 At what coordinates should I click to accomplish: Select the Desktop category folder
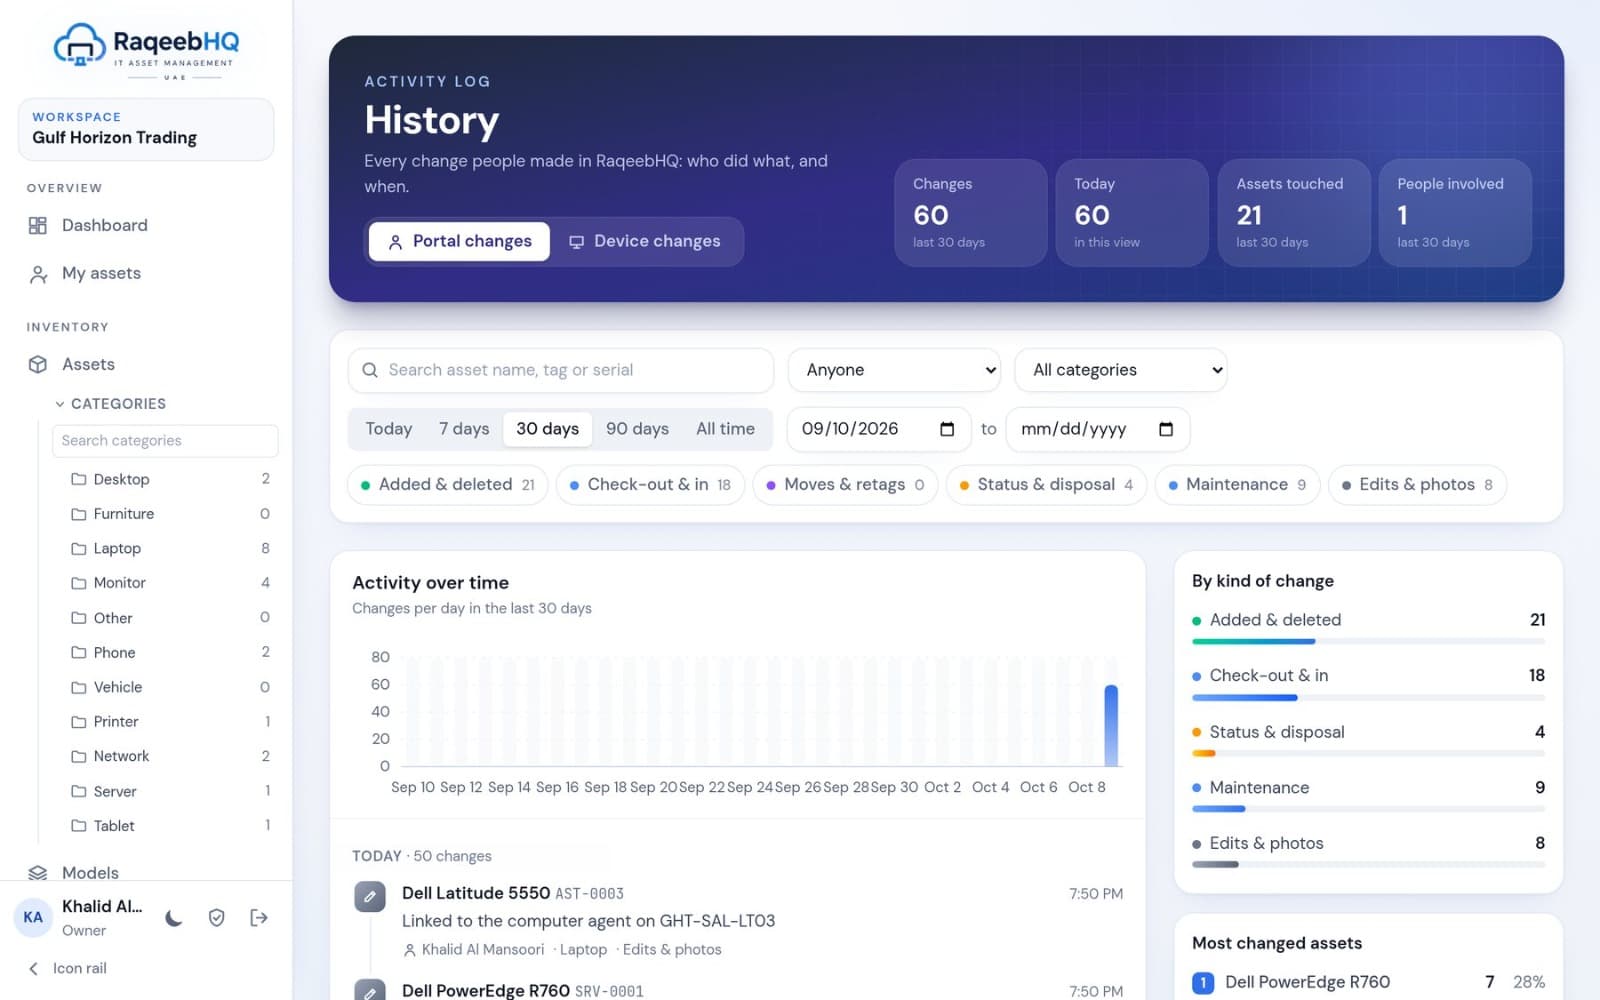[x=170, y=479]
